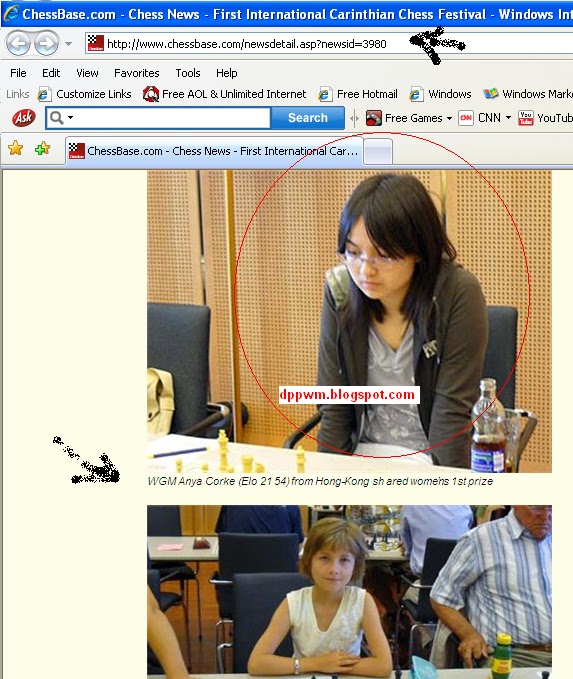Open the View menu
The image size is (573, 679).
(x=87, y=73)
